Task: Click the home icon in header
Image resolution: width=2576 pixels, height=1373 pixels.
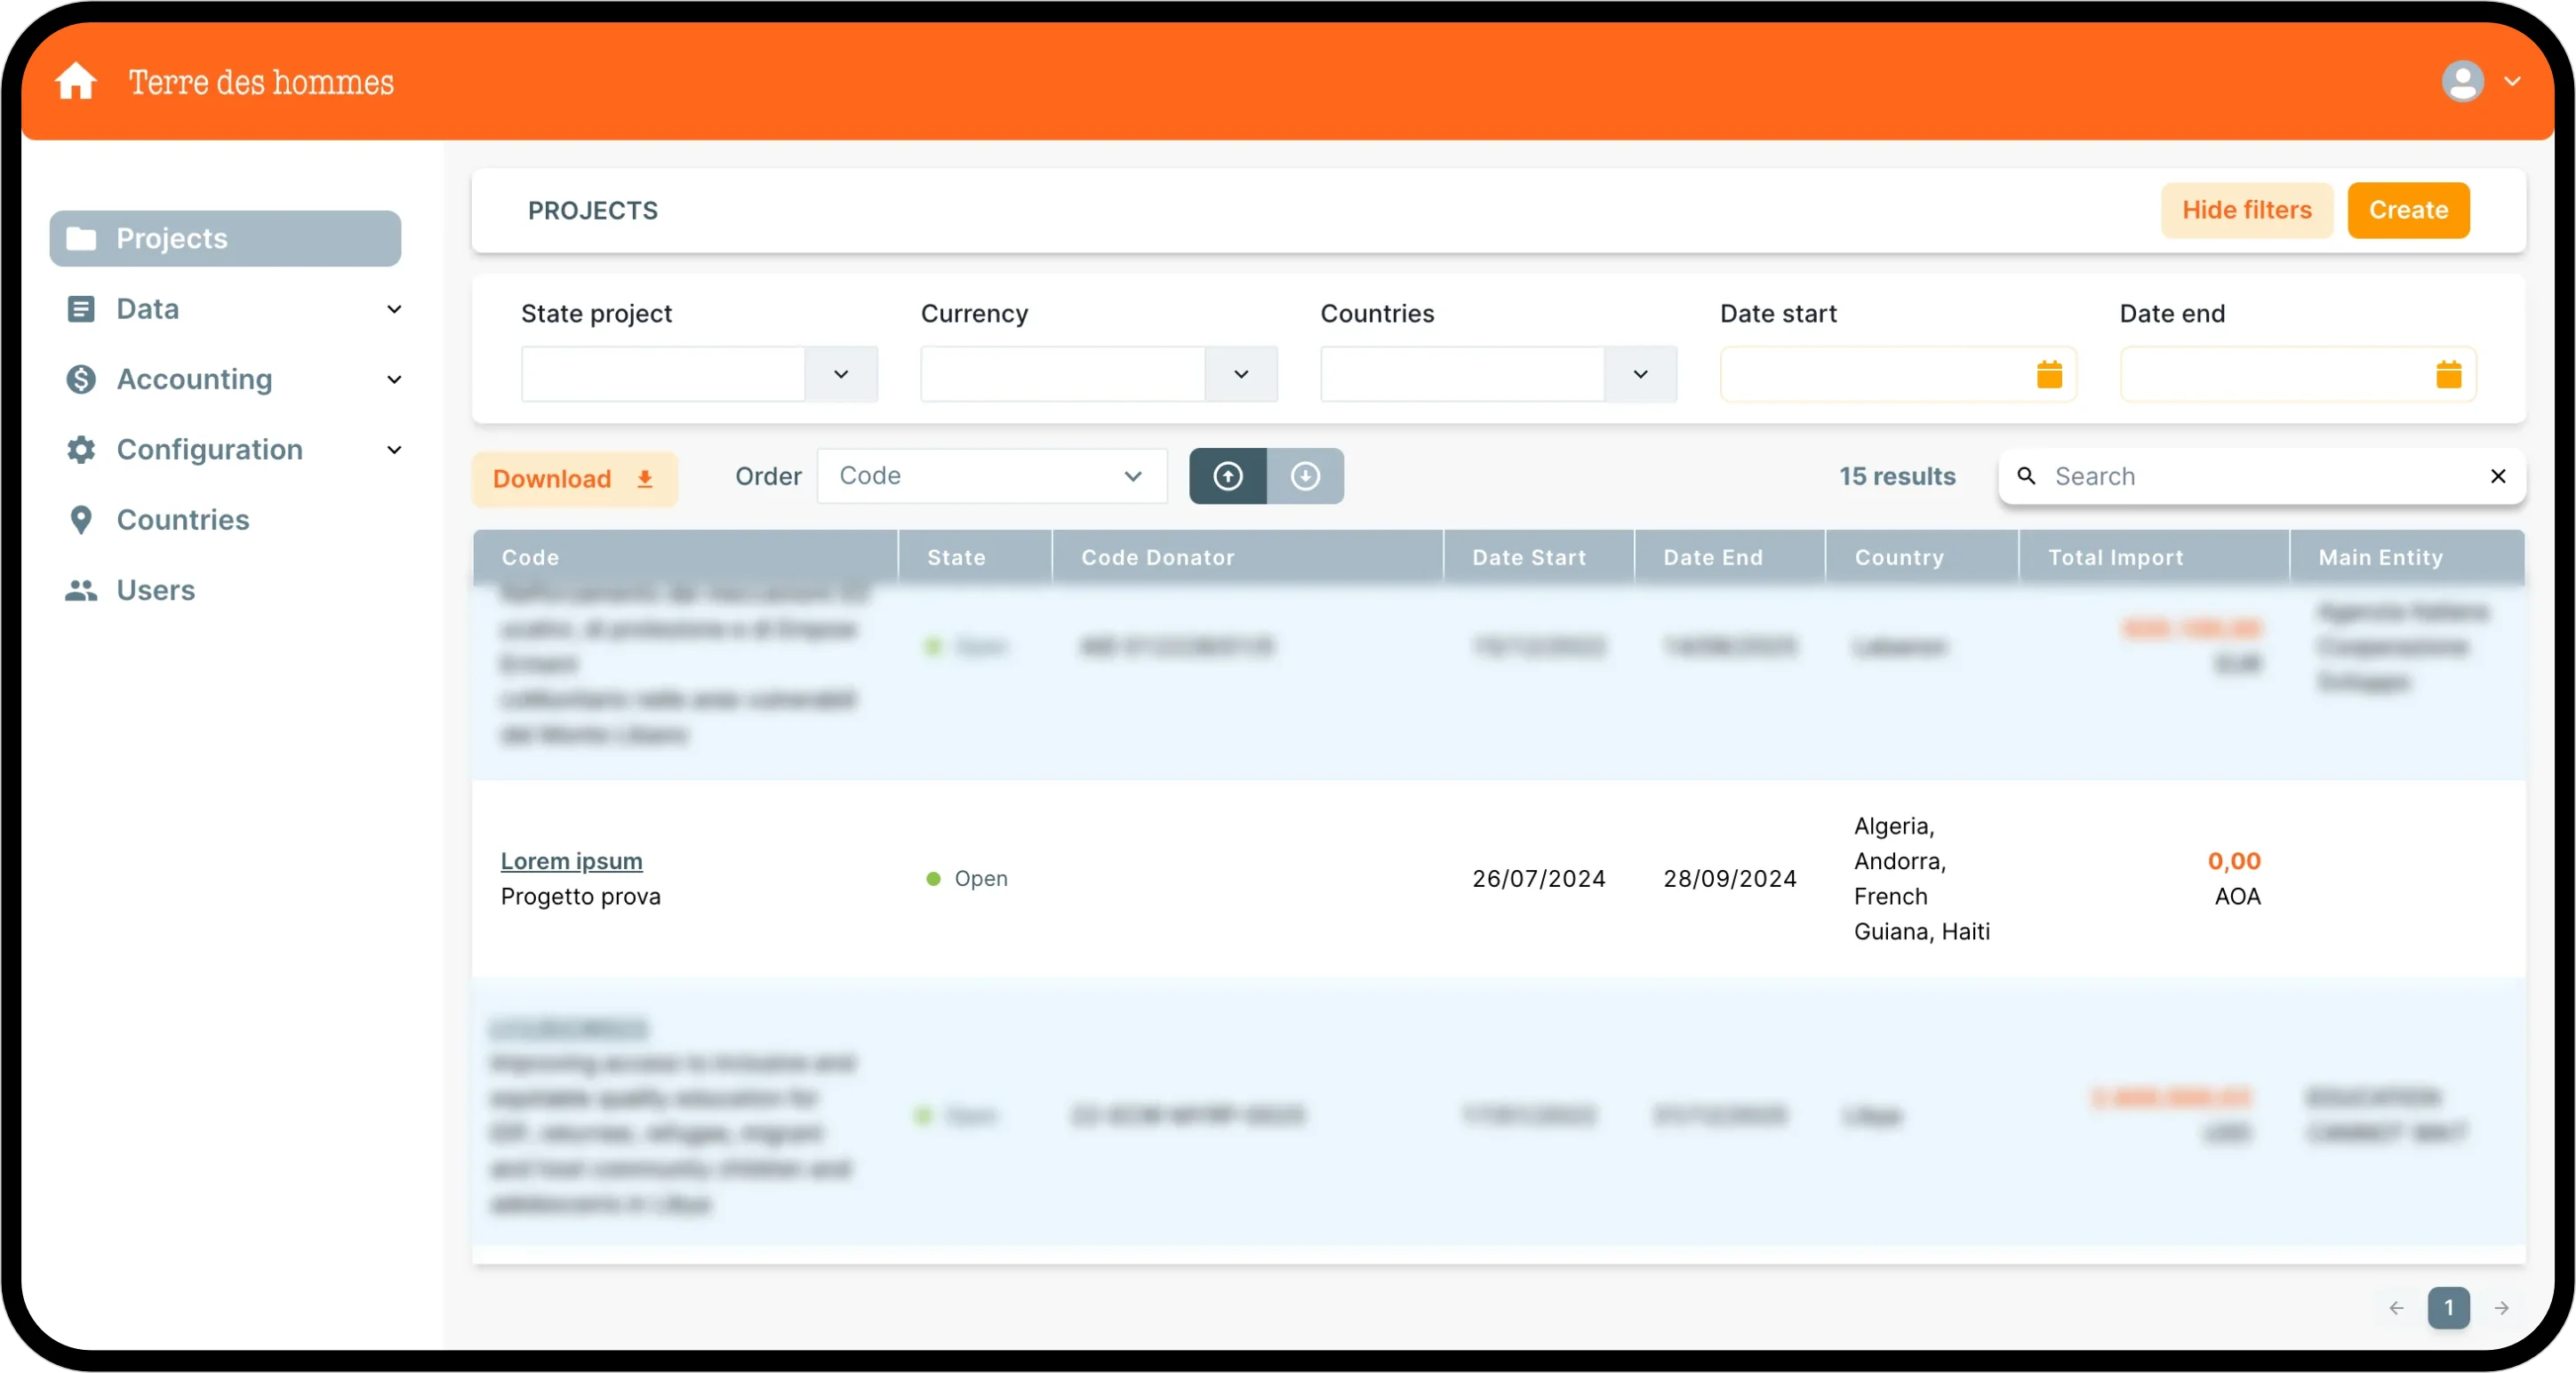Action: [x=75, y=81]
